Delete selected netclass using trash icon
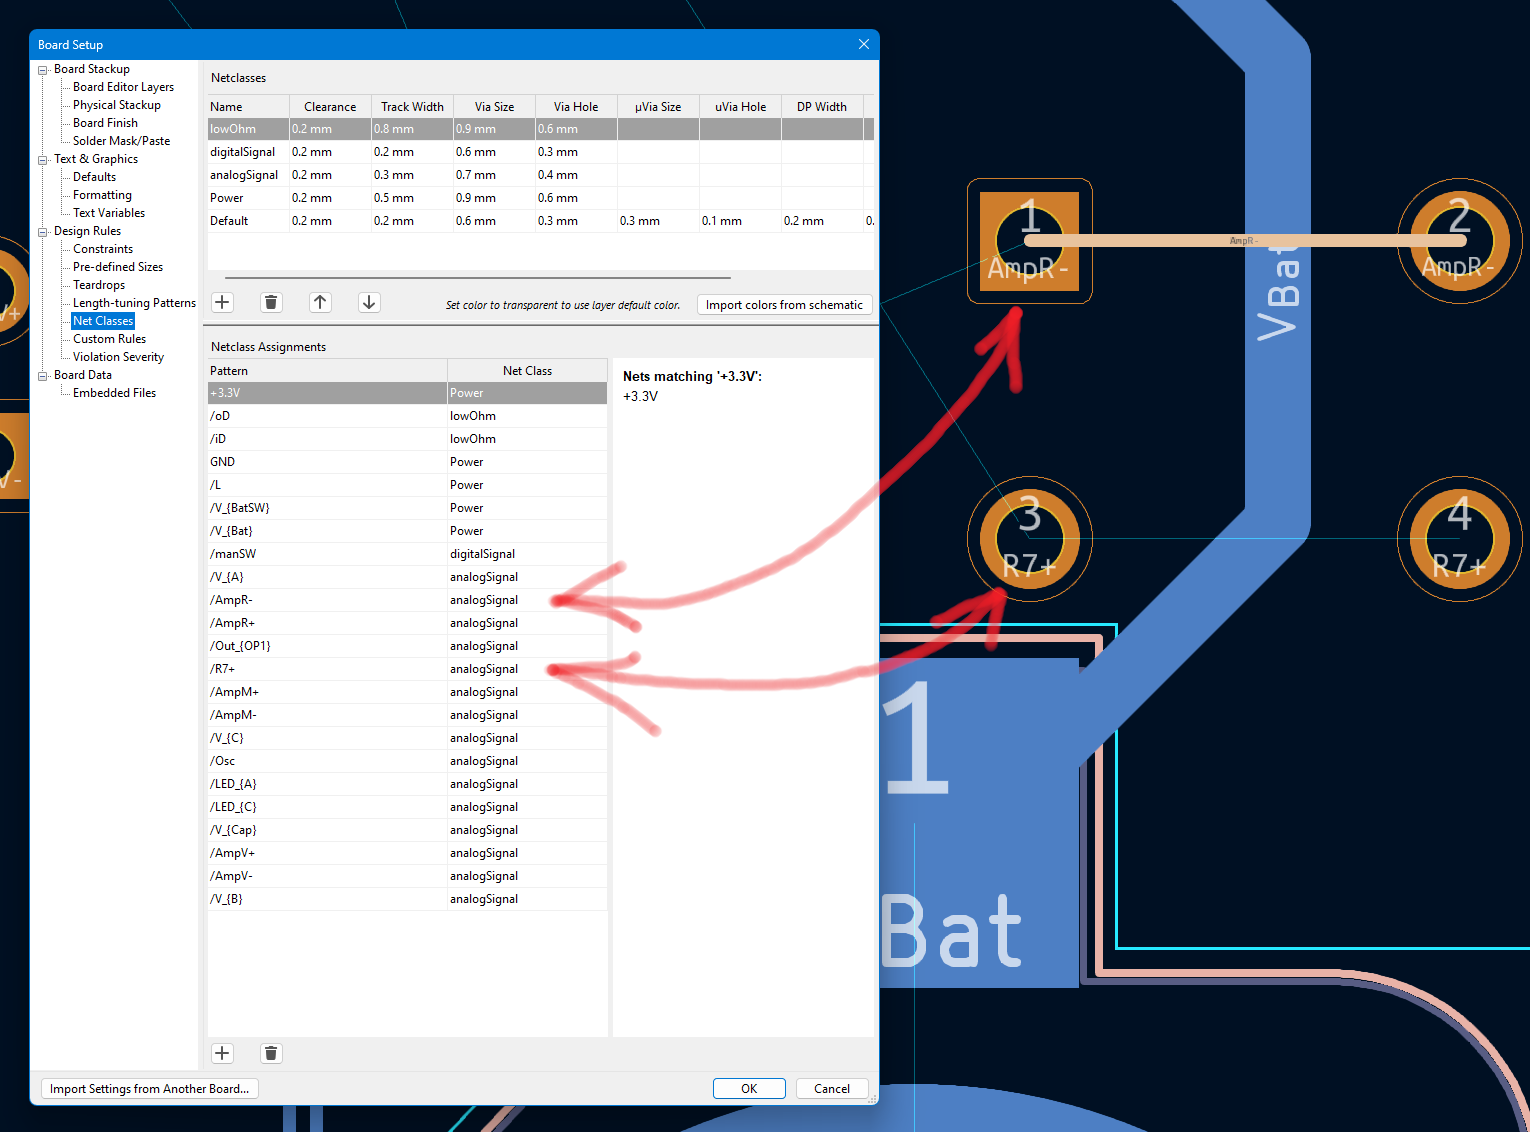 point(271,302)
